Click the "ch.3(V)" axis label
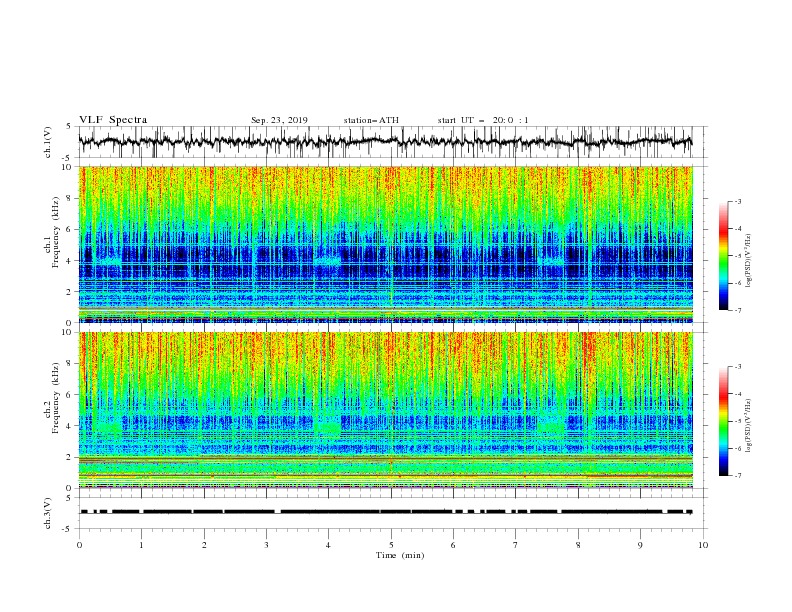792x612 pixels. (x=48, y=513)
